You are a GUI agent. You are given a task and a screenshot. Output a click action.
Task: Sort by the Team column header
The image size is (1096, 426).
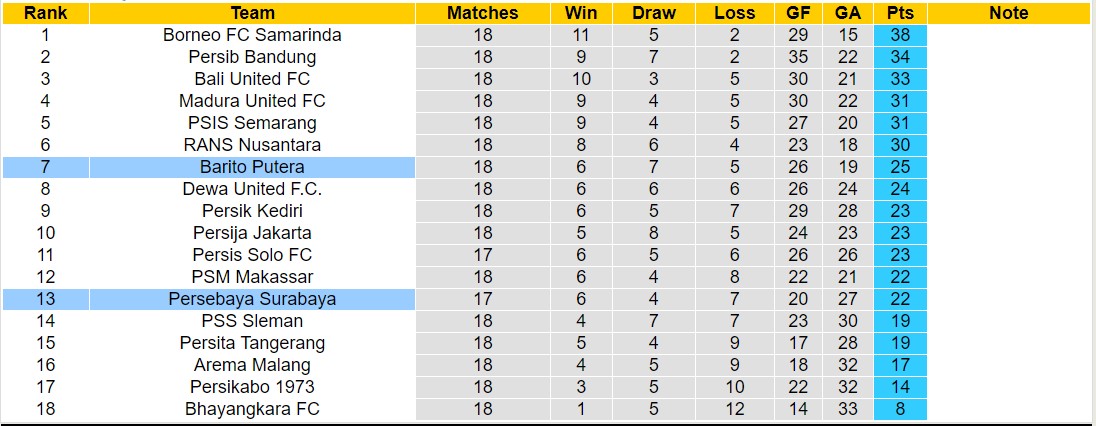(x=252, y=13)
